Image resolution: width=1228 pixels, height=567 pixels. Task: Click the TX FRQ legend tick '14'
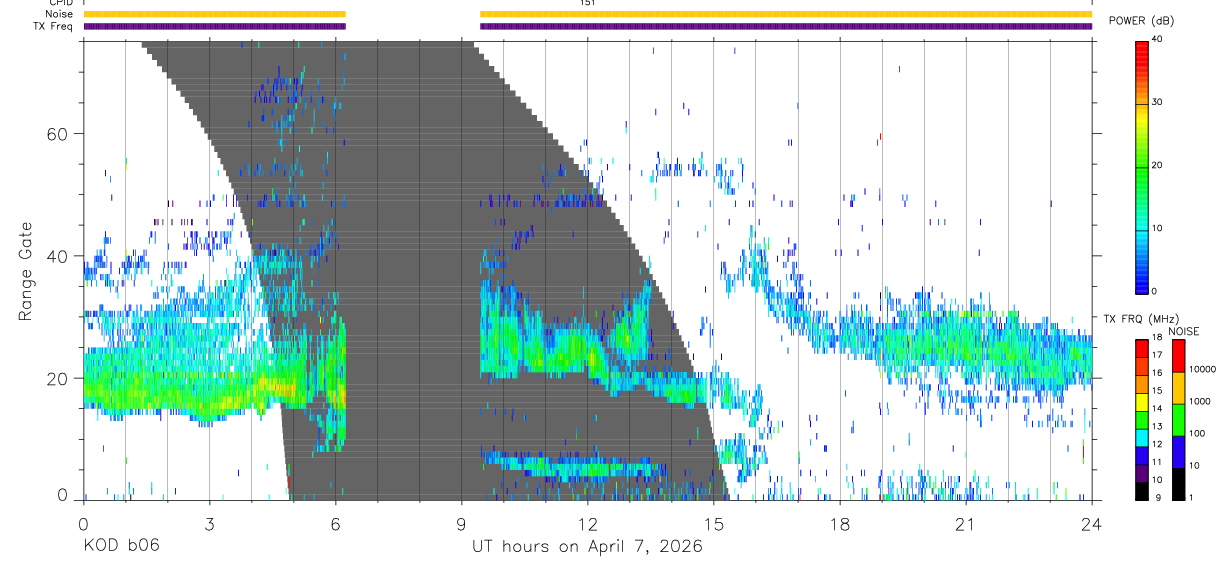coord(1157,408)
